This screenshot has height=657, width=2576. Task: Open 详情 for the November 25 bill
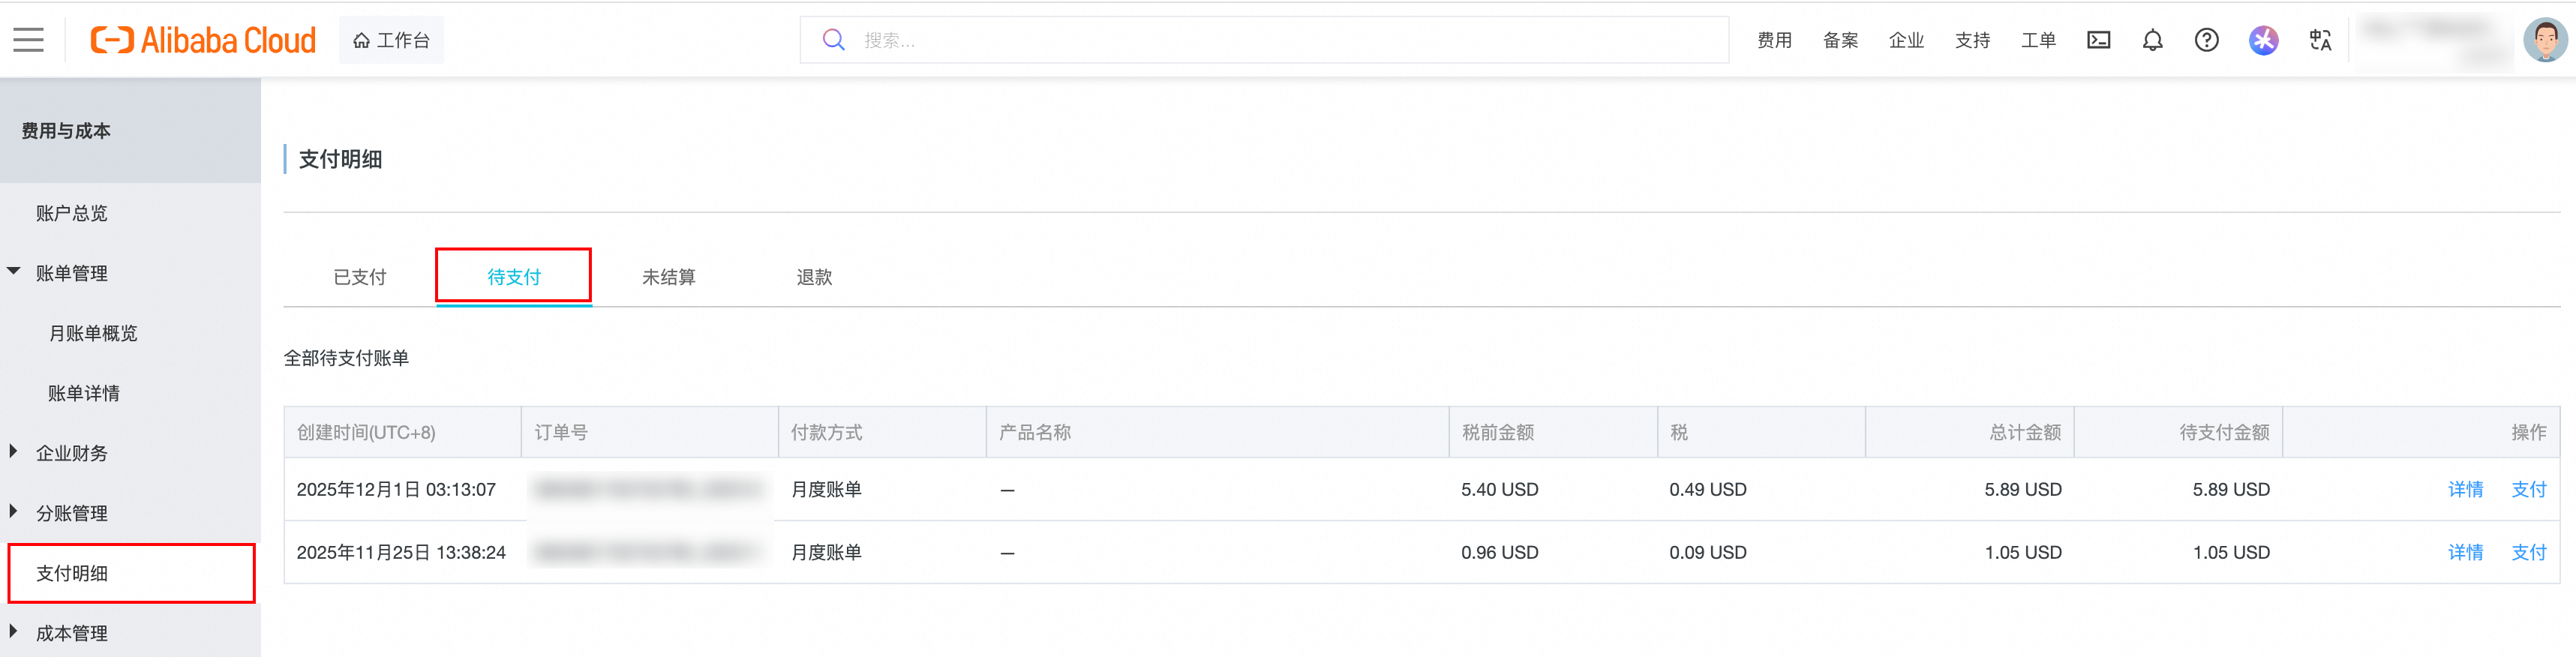pos(2465,552)
